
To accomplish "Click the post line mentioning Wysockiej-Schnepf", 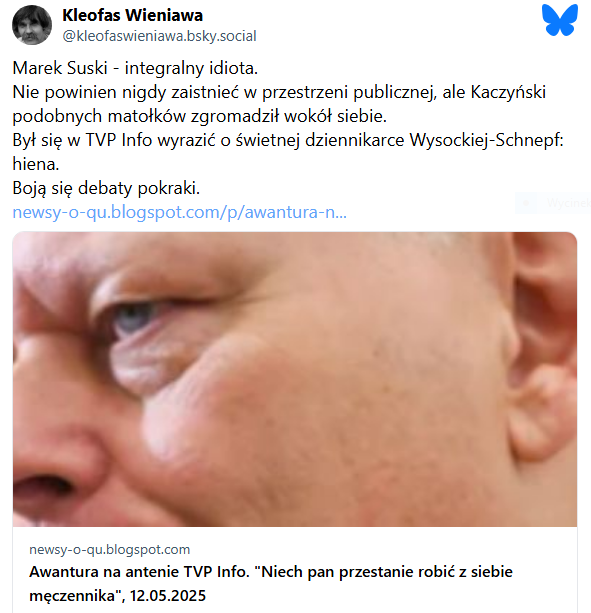I will (x=288, y=140).
